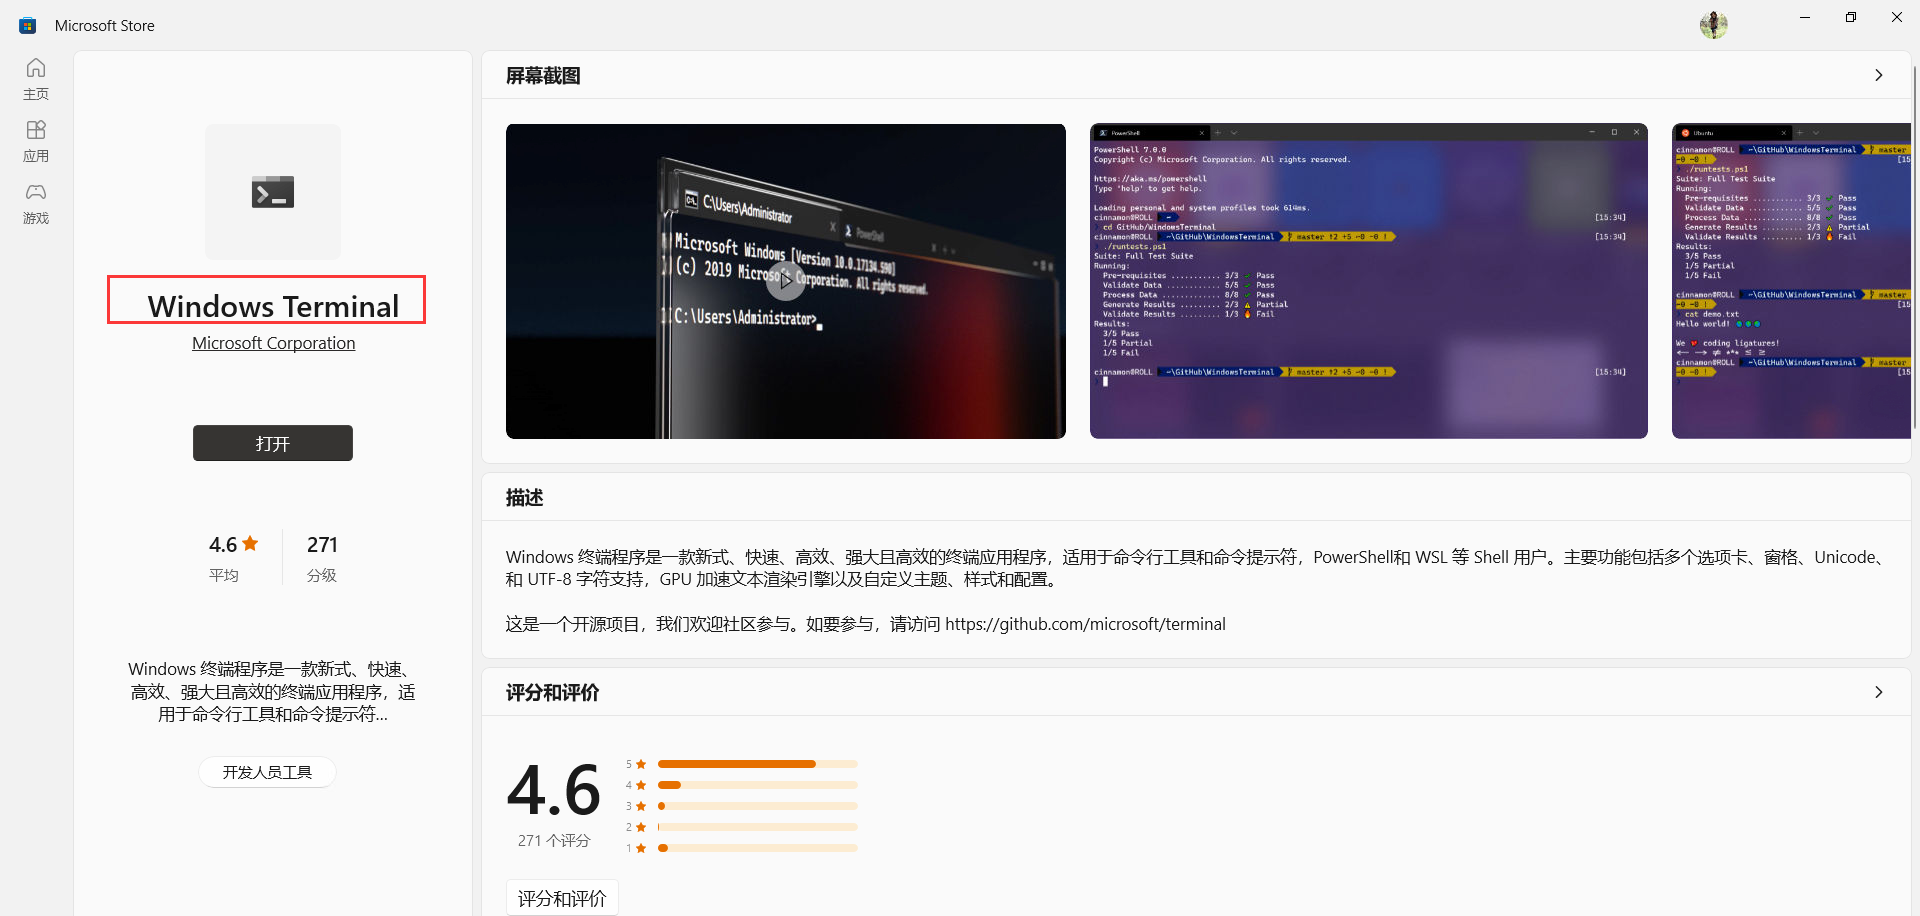Click the 评分和评价 review button
1920x916 pixels.
click(x=561, y=897)
